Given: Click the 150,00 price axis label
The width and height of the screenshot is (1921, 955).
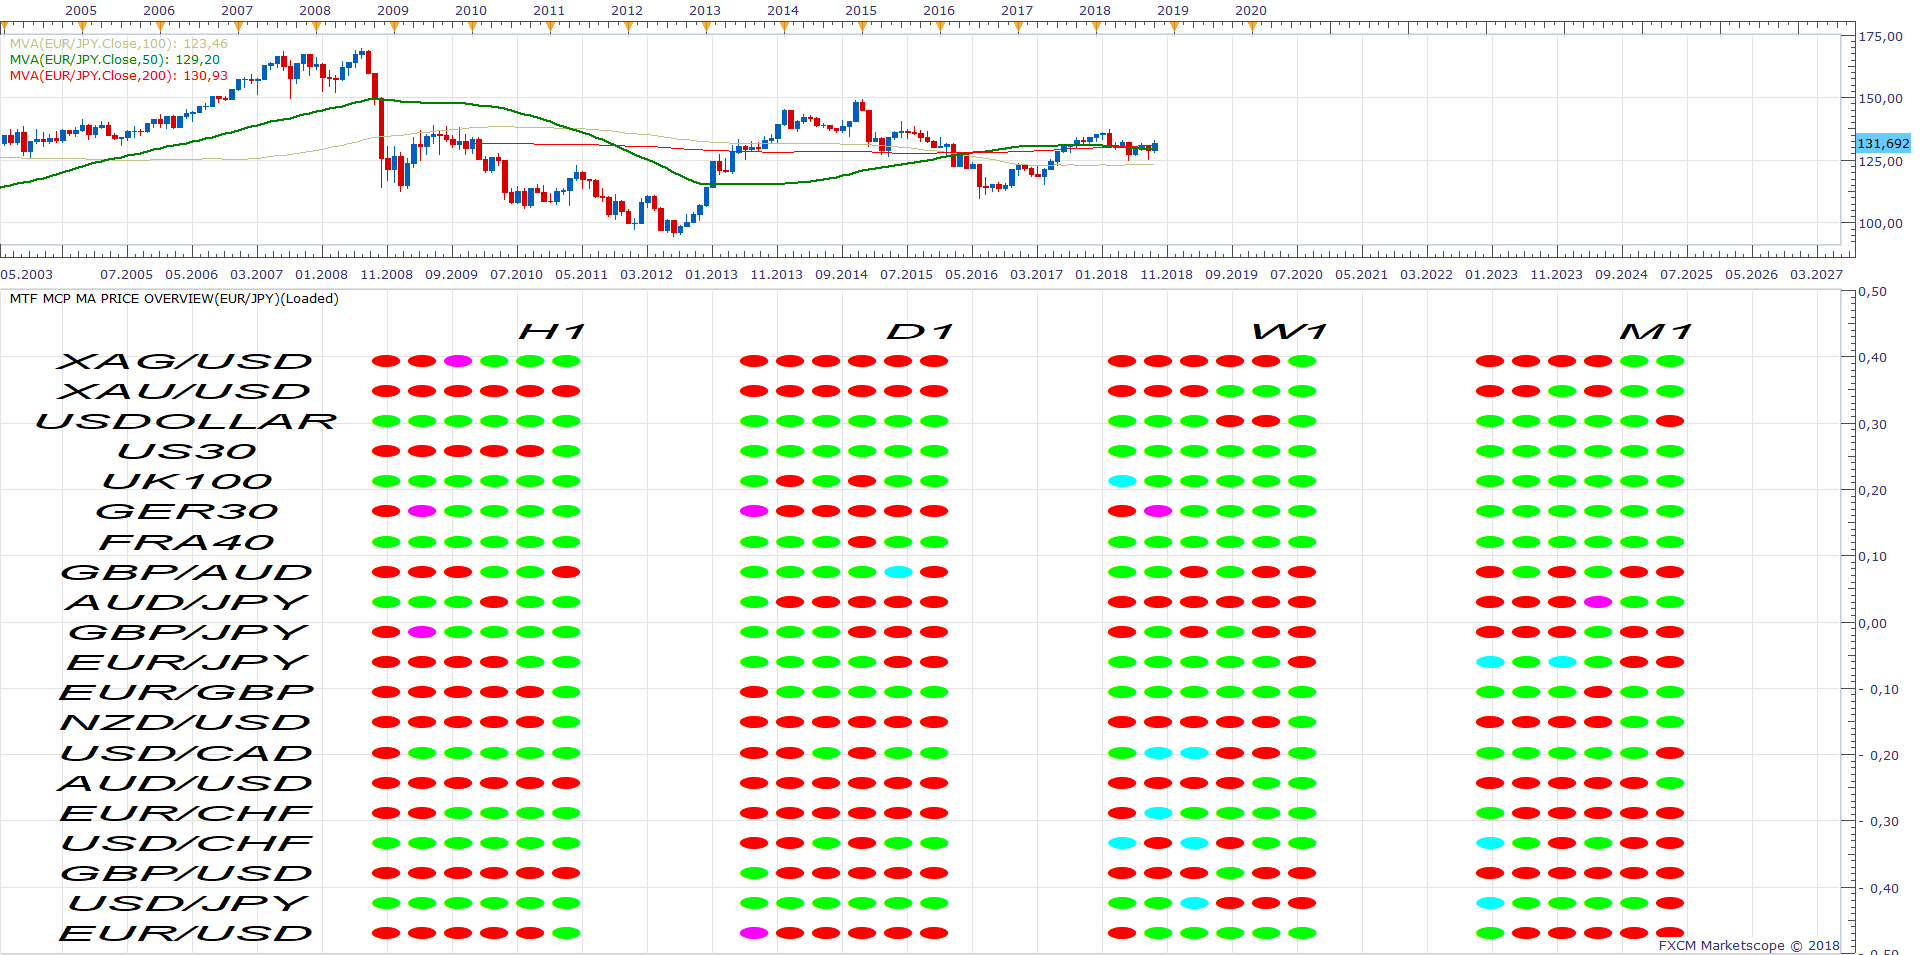Looking at the screenshot, I should 1881,99.
